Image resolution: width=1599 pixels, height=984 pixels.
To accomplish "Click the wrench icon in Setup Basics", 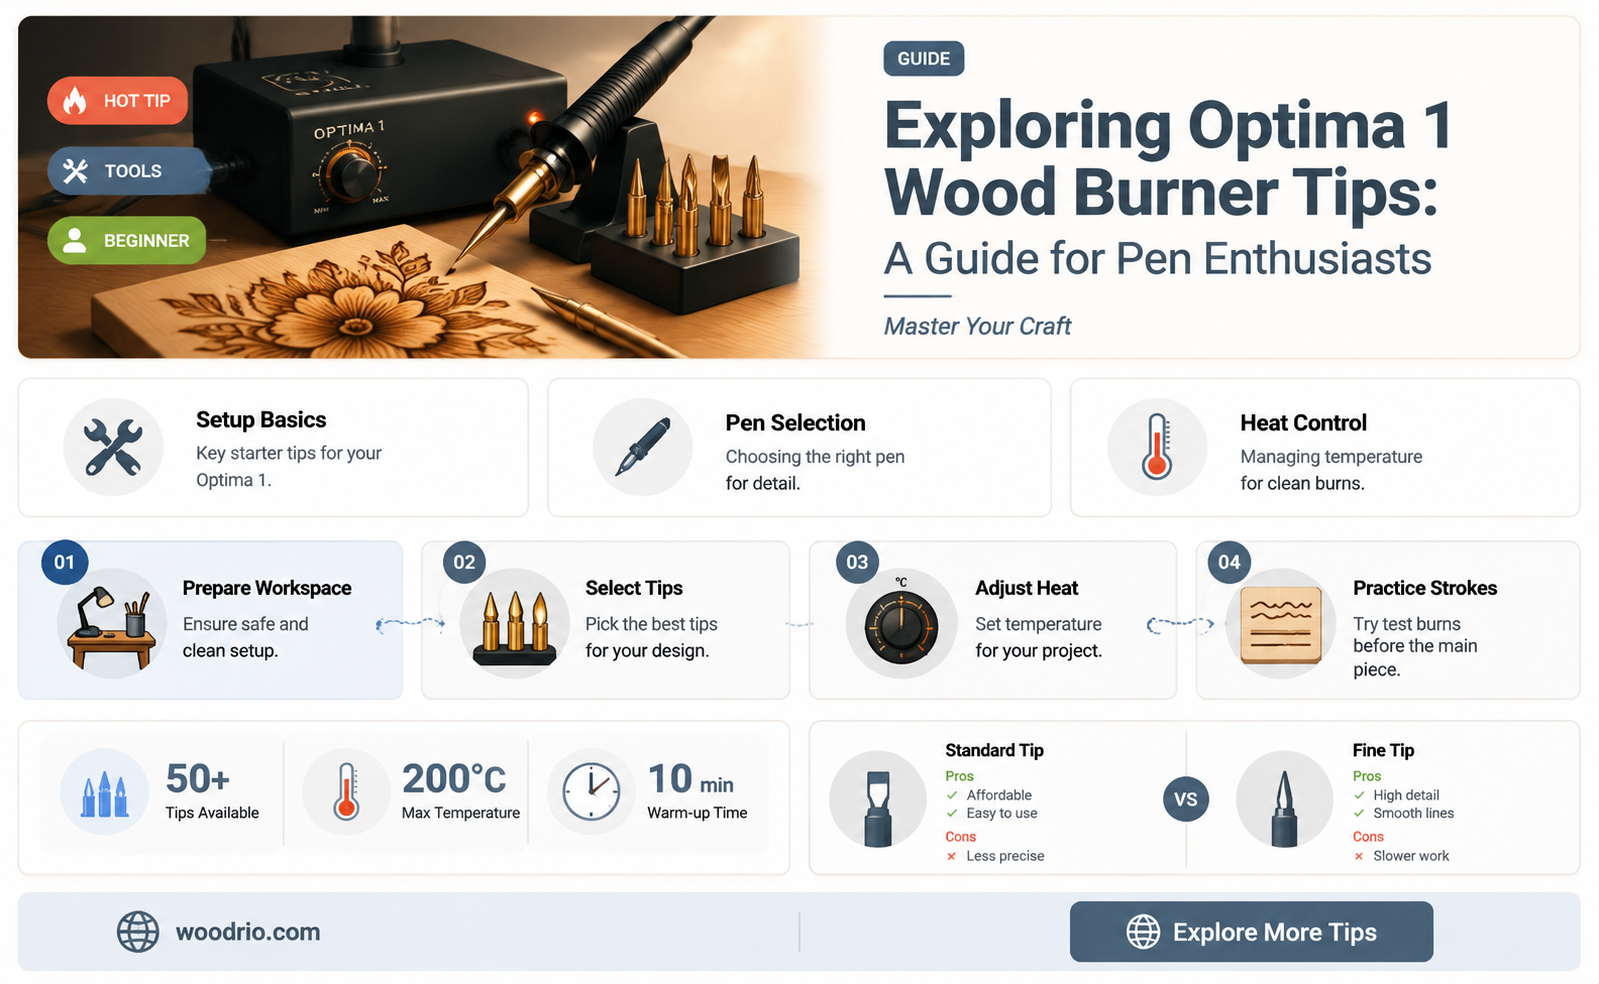I will click(x=113, y=447).
